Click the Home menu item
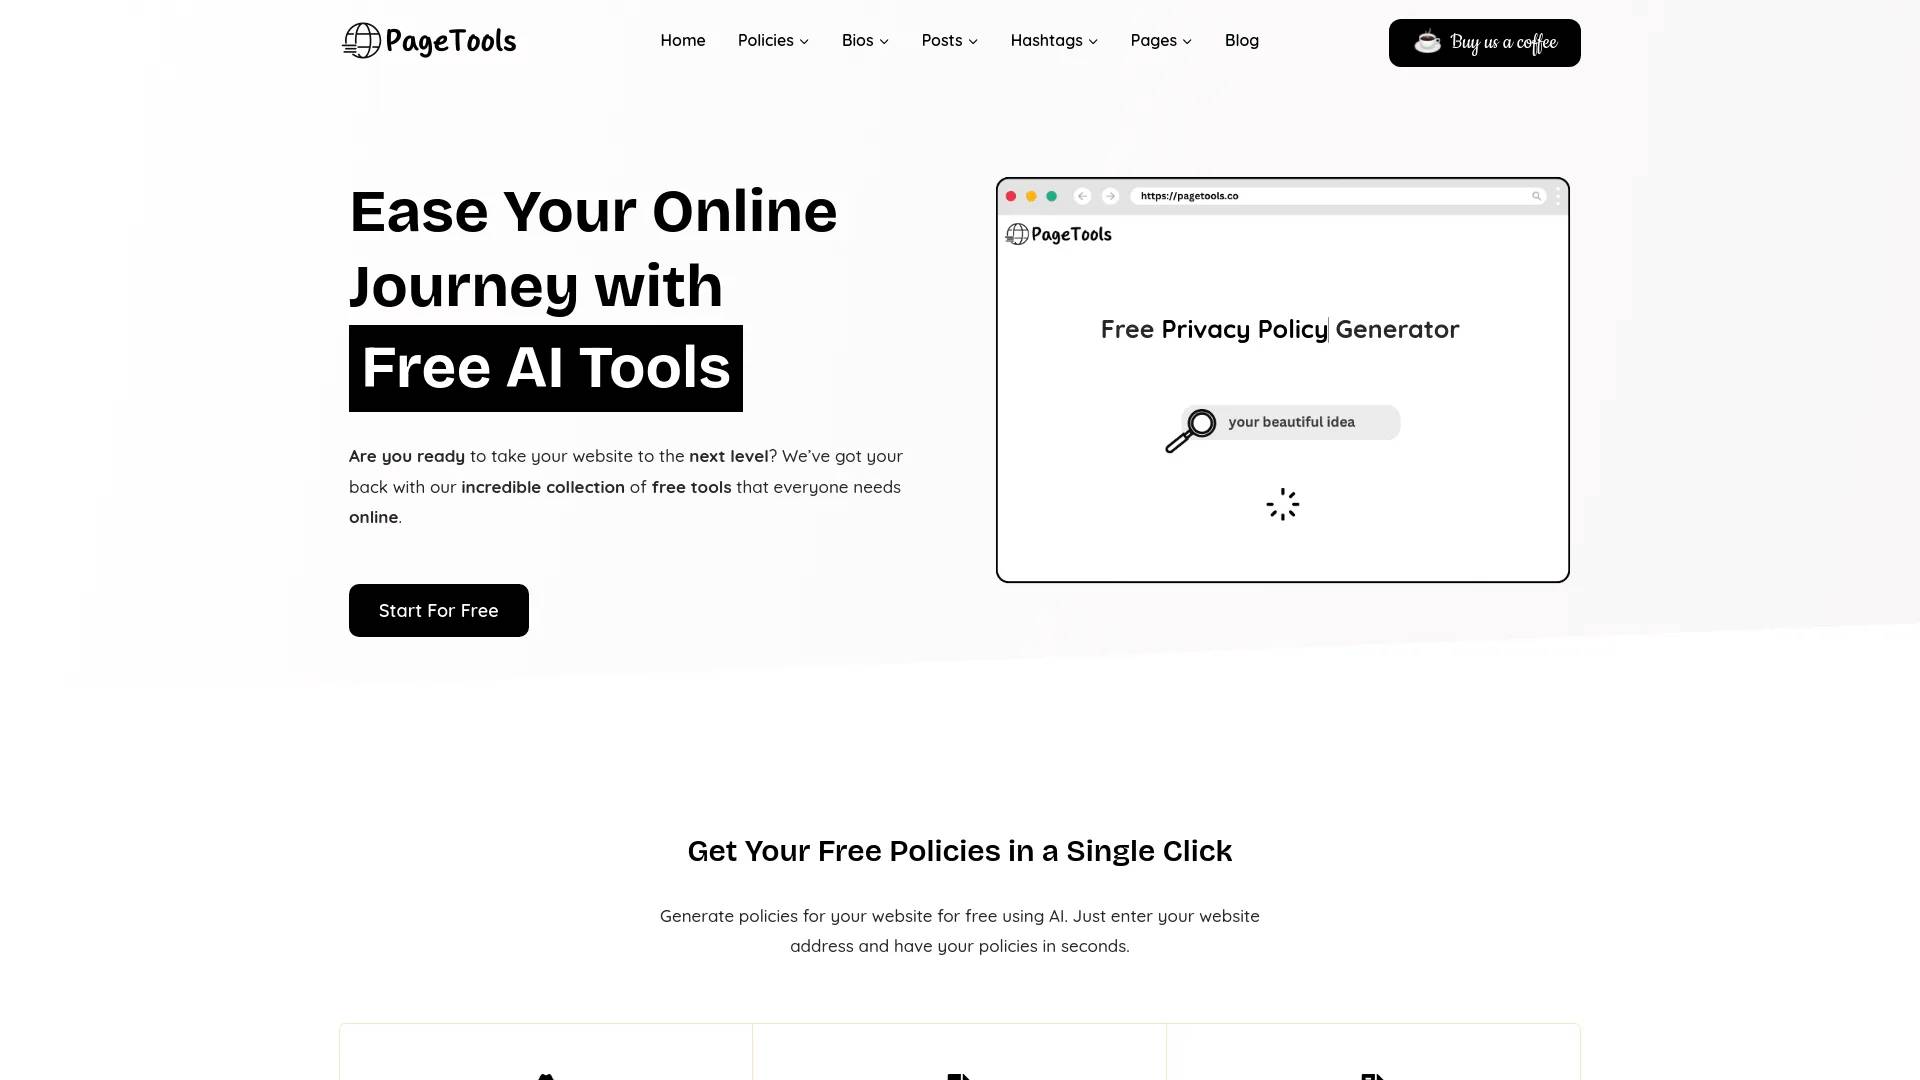Image resolution: width=1920 pixels, height=1080 pixels. pyautogui.click(x=682, y=40)
